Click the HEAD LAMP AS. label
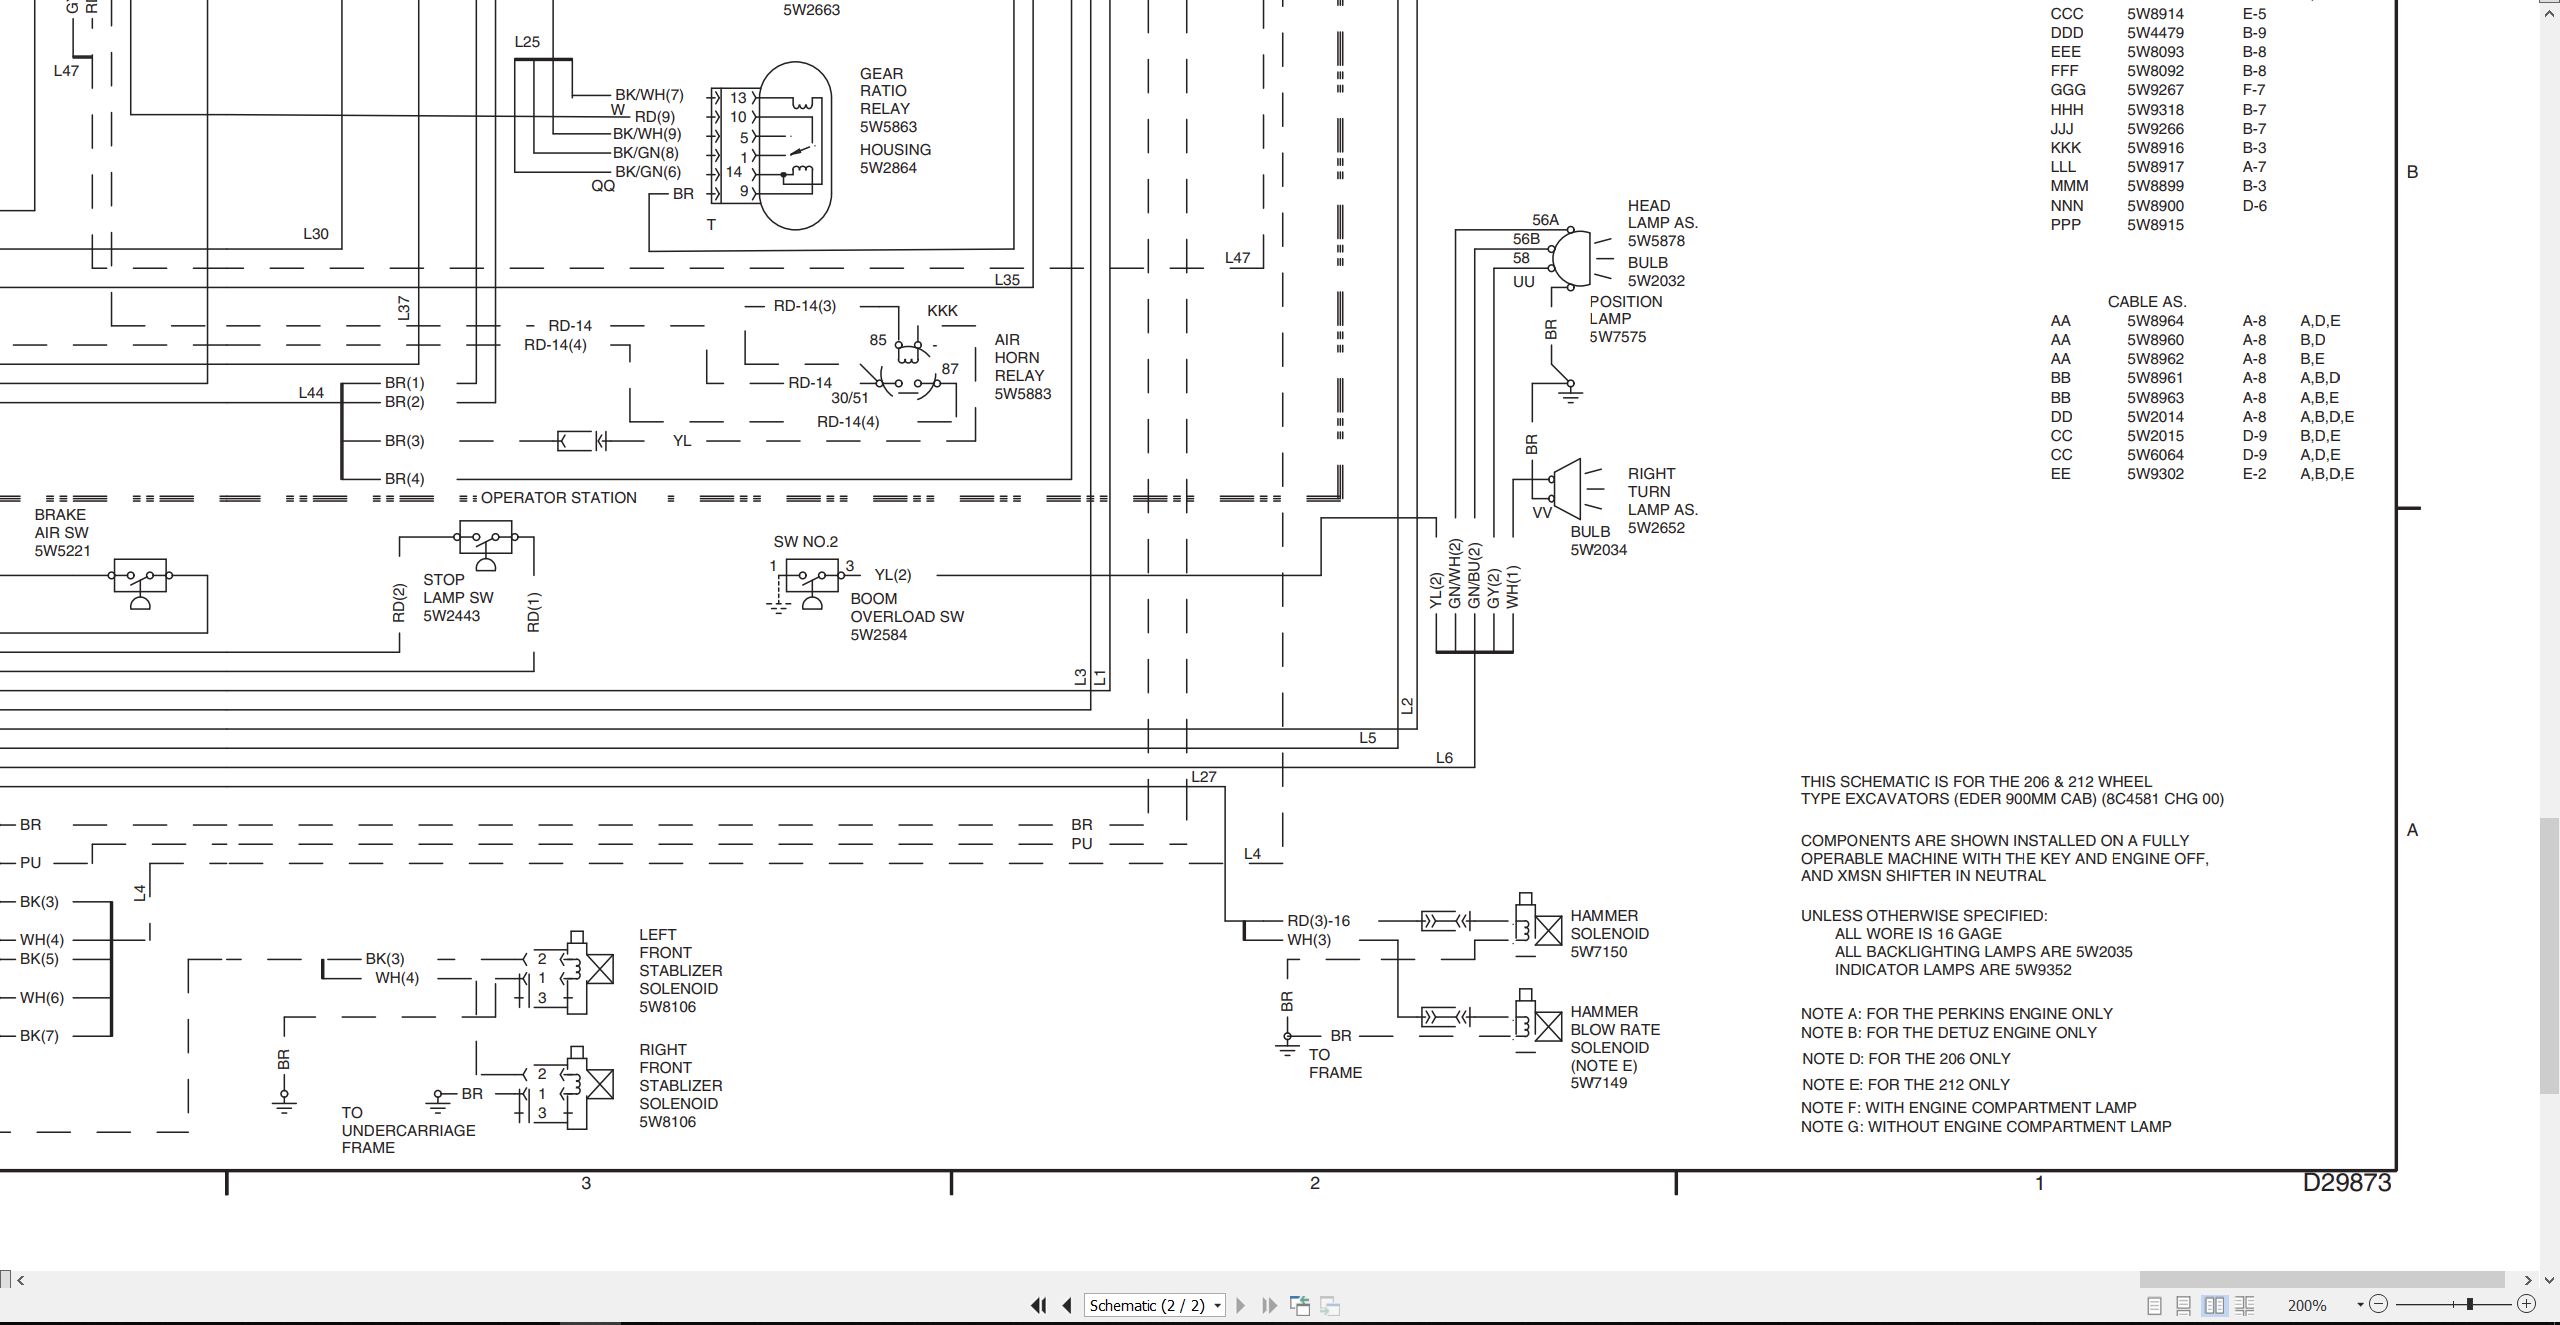The width and height of the screenshot is (2560, 1325). 1662,214
